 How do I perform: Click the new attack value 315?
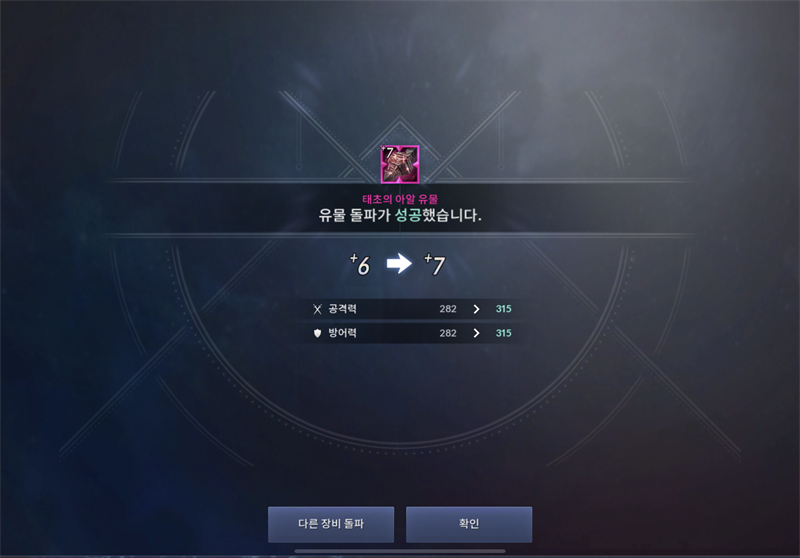tap(504, 309)
